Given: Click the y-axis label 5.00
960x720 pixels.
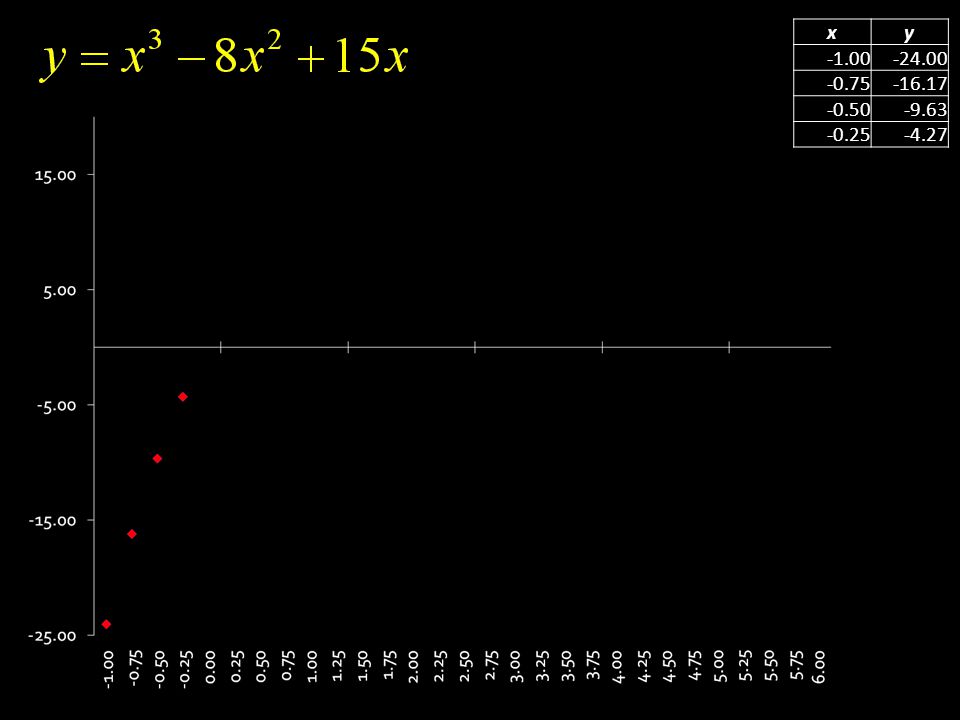Looking at the screenshot, I should coord(59,290).
